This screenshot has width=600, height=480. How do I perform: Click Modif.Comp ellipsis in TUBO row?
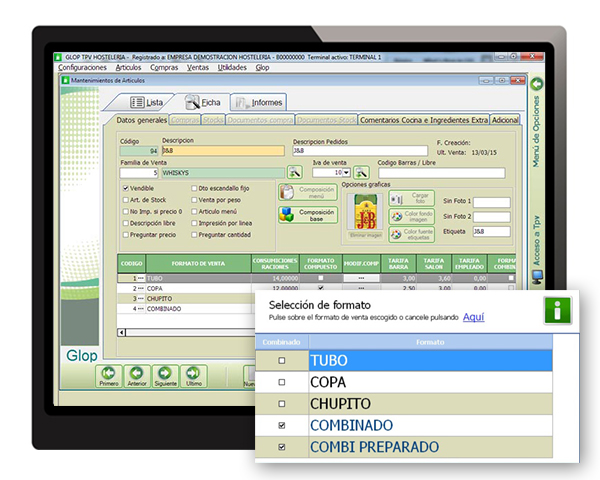[361, 278]
